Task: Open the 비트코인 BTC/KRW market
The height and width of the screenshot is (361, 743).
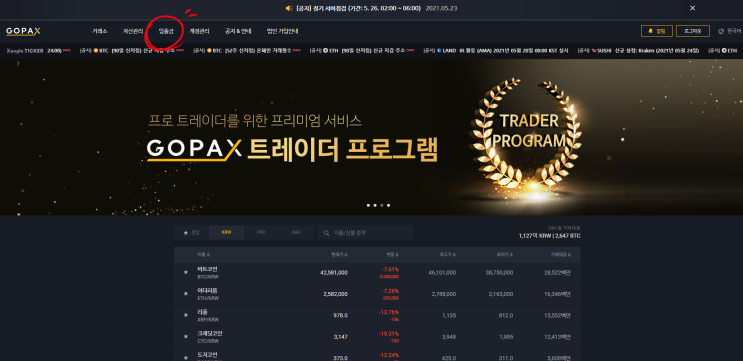Action: 377,272
